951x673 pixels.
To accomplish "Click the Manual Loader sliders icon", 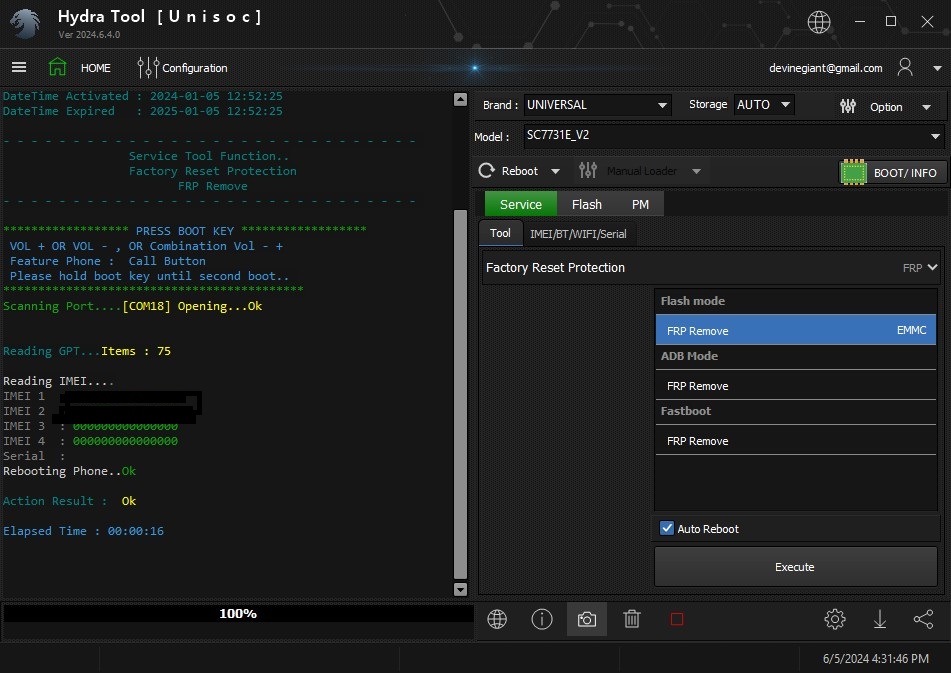I will 588,170.
